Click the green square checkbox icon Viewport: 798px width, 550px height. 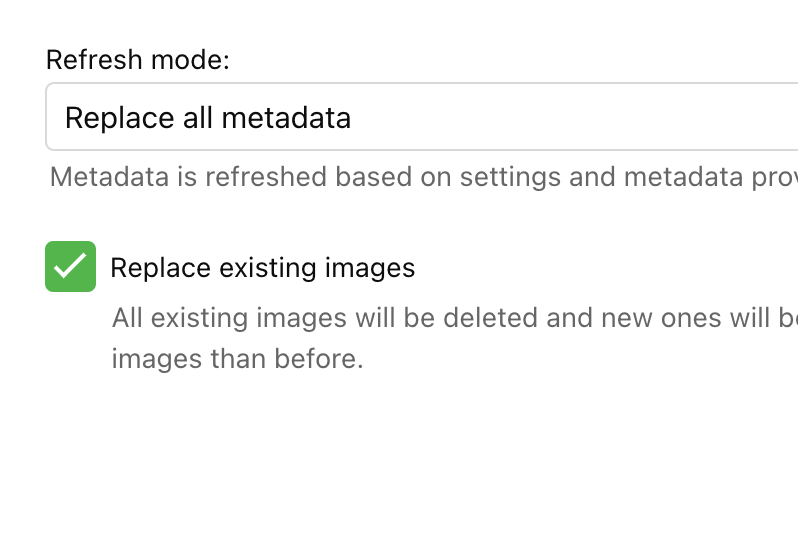click(70, 266)
